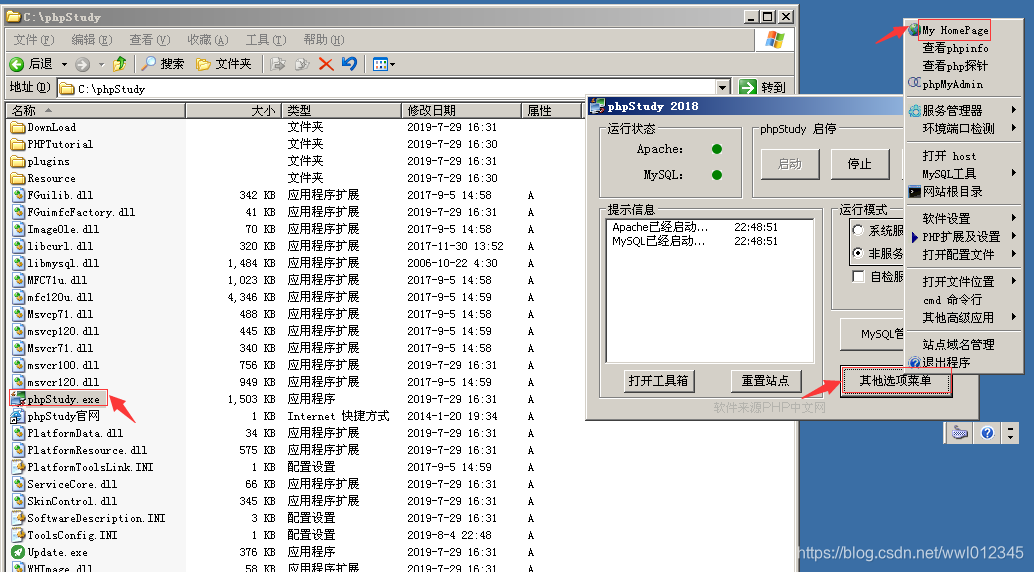Select the Update.exe application icon

click(x=18, y=552)
